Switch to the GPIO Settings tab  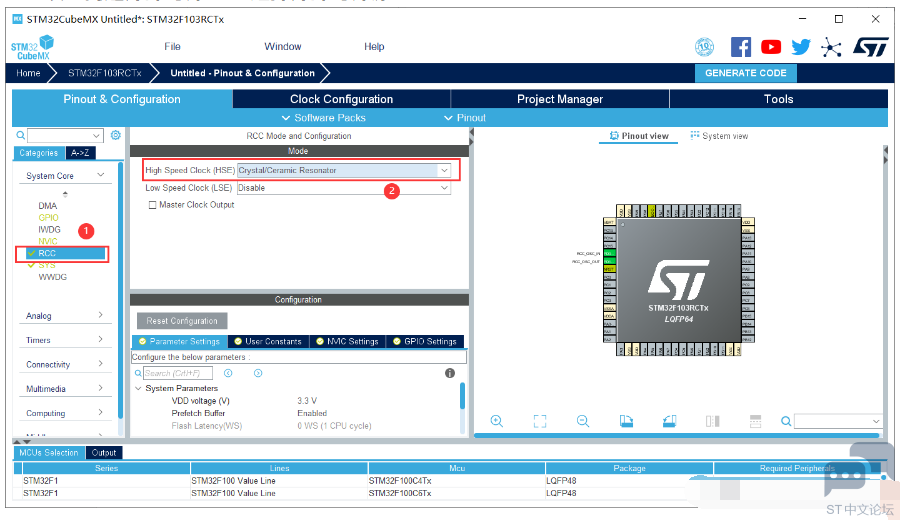(x=425, y=341)
